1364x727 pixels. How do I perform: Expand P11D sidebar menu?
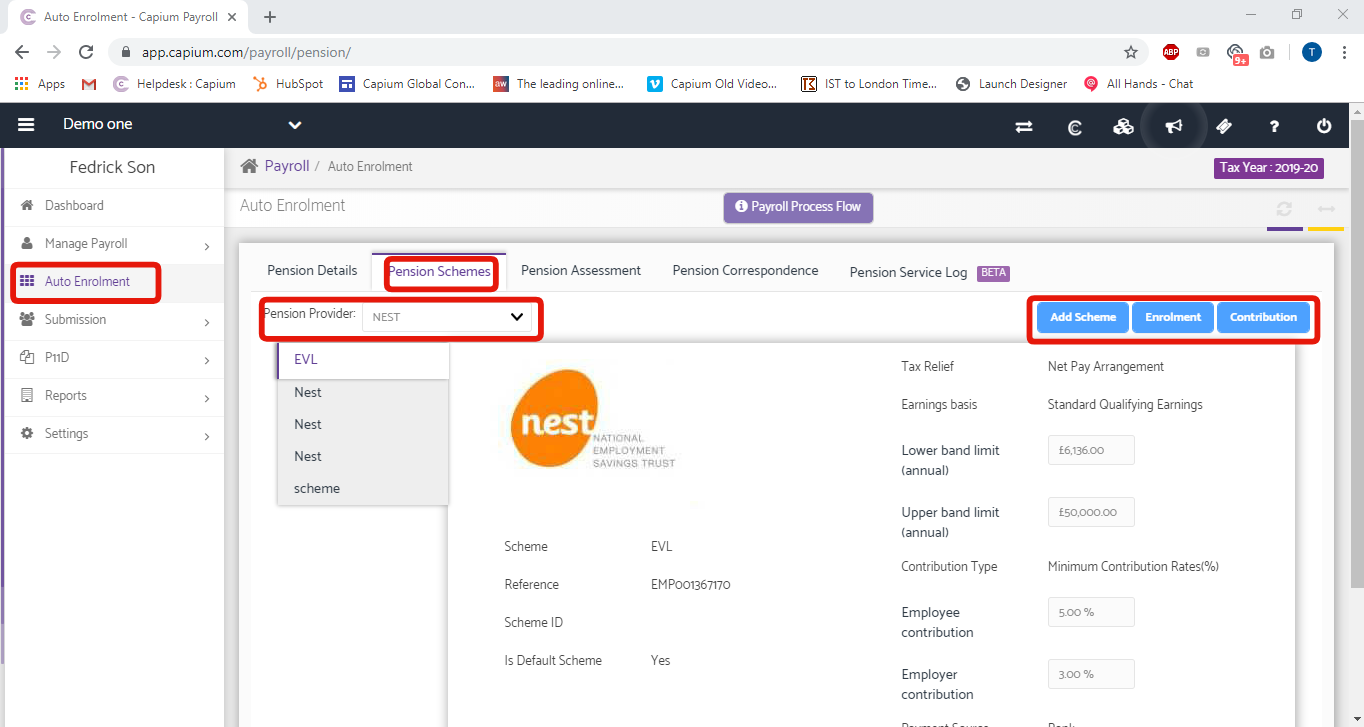pos(114,358)
